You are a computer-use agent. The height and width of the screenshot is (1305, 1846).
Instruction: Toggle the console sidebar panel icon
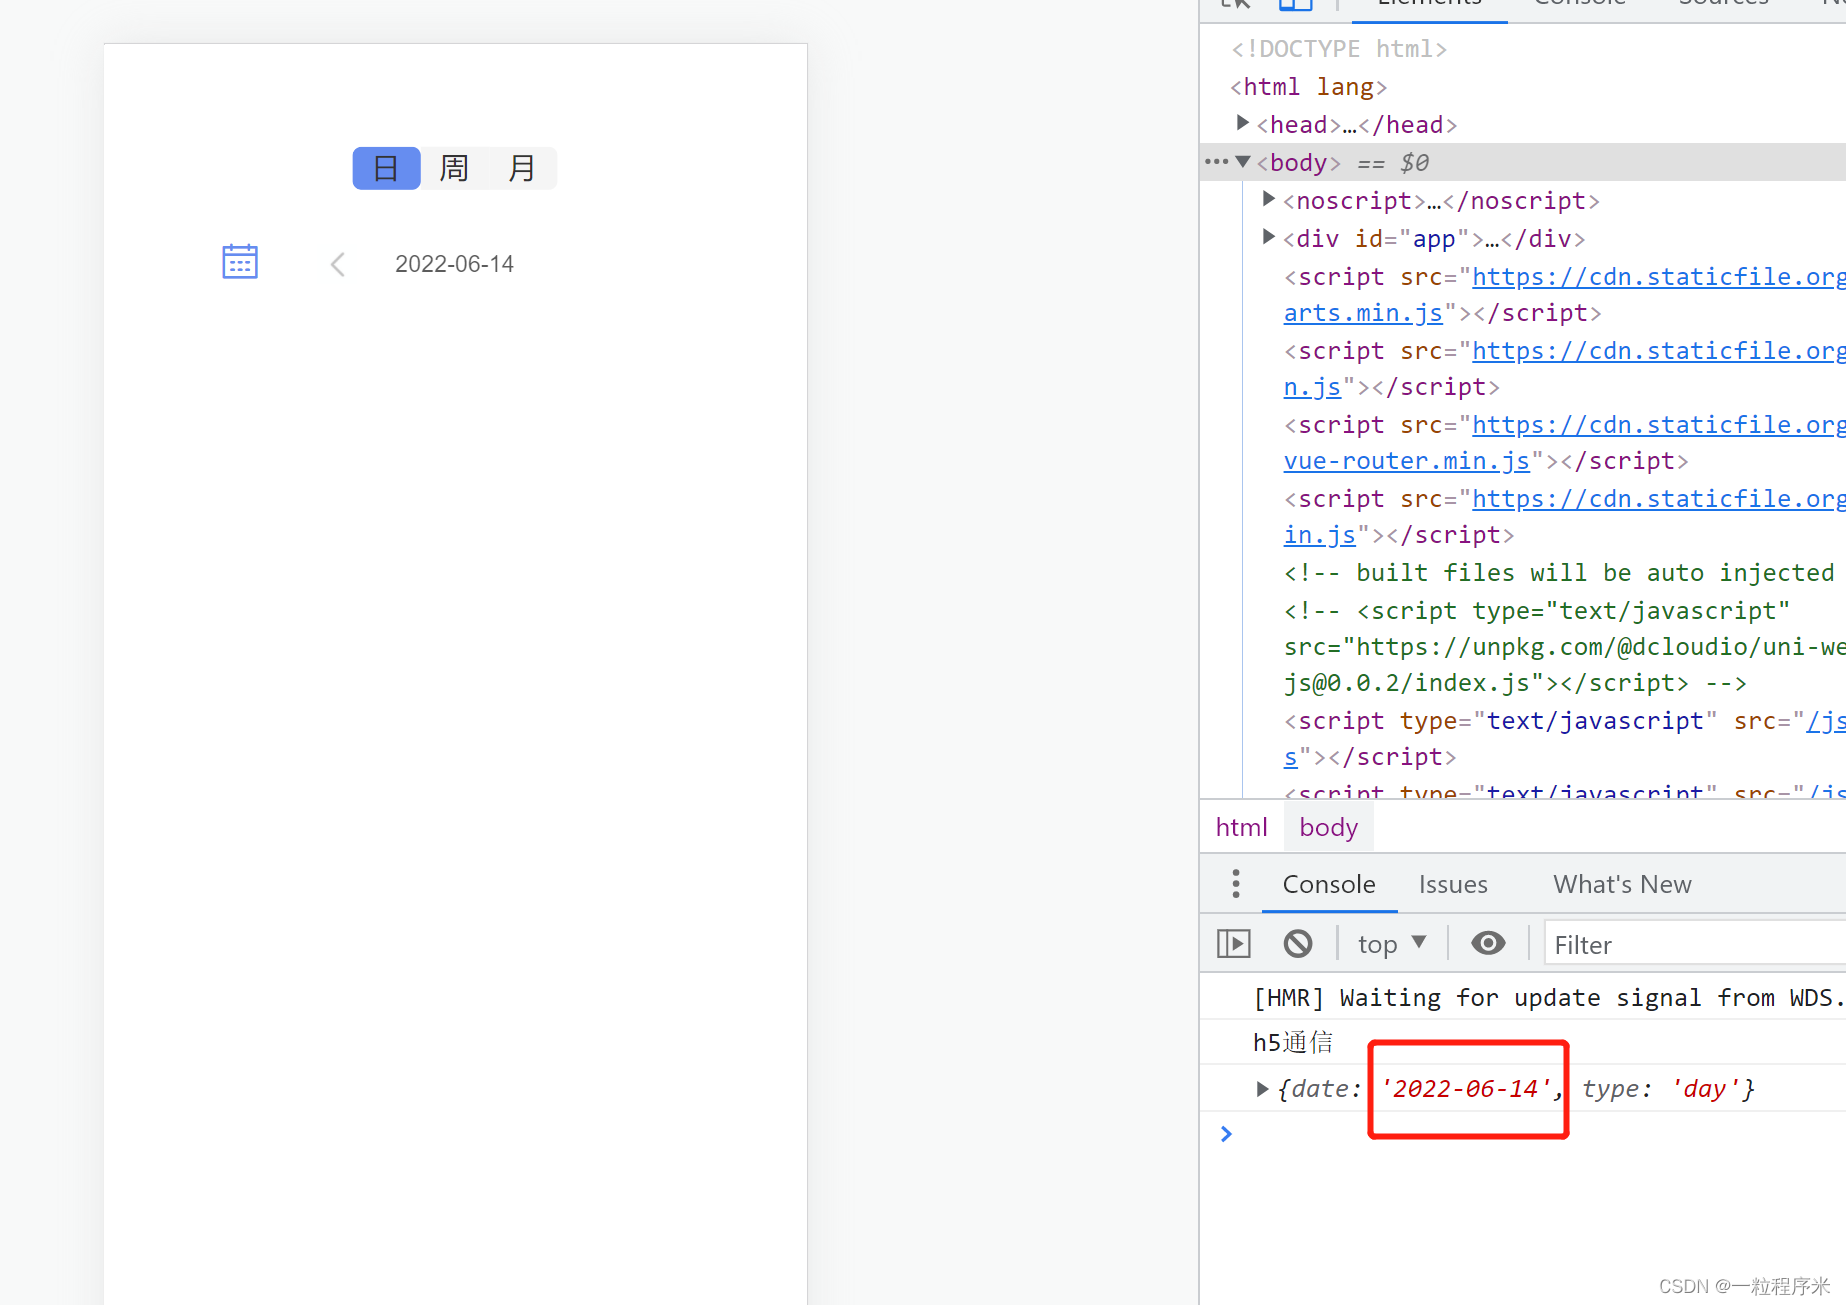click(x=1234, y=943)
